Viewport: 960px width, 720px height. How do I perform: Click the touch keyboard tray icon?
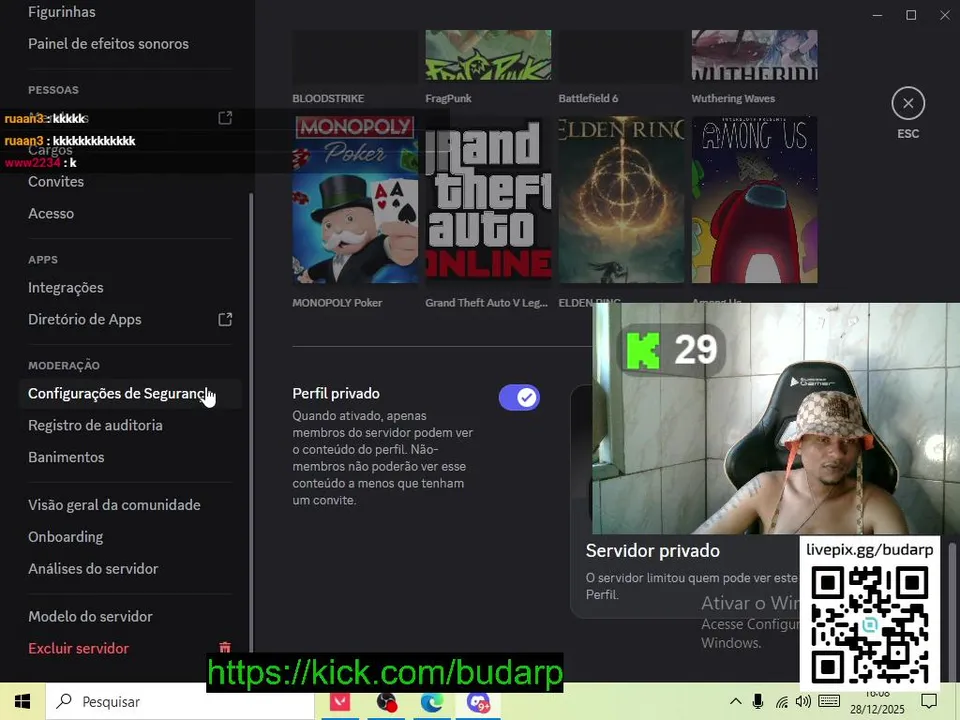click(x=829, y=702)
